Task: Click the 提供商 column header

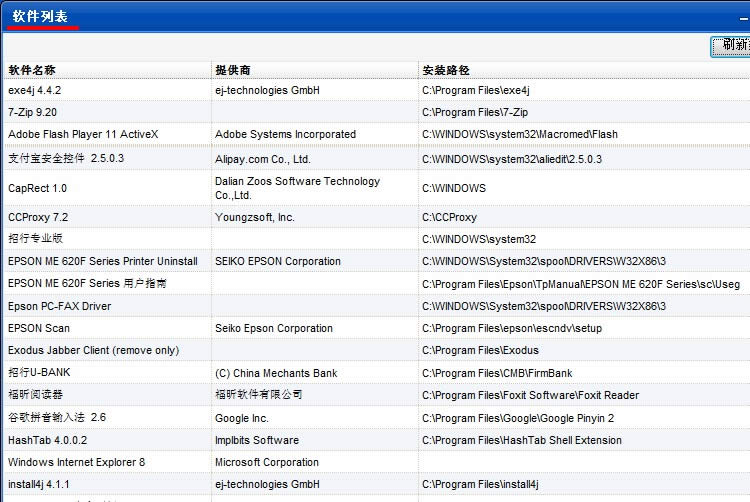Action: (x=233, y=70)
